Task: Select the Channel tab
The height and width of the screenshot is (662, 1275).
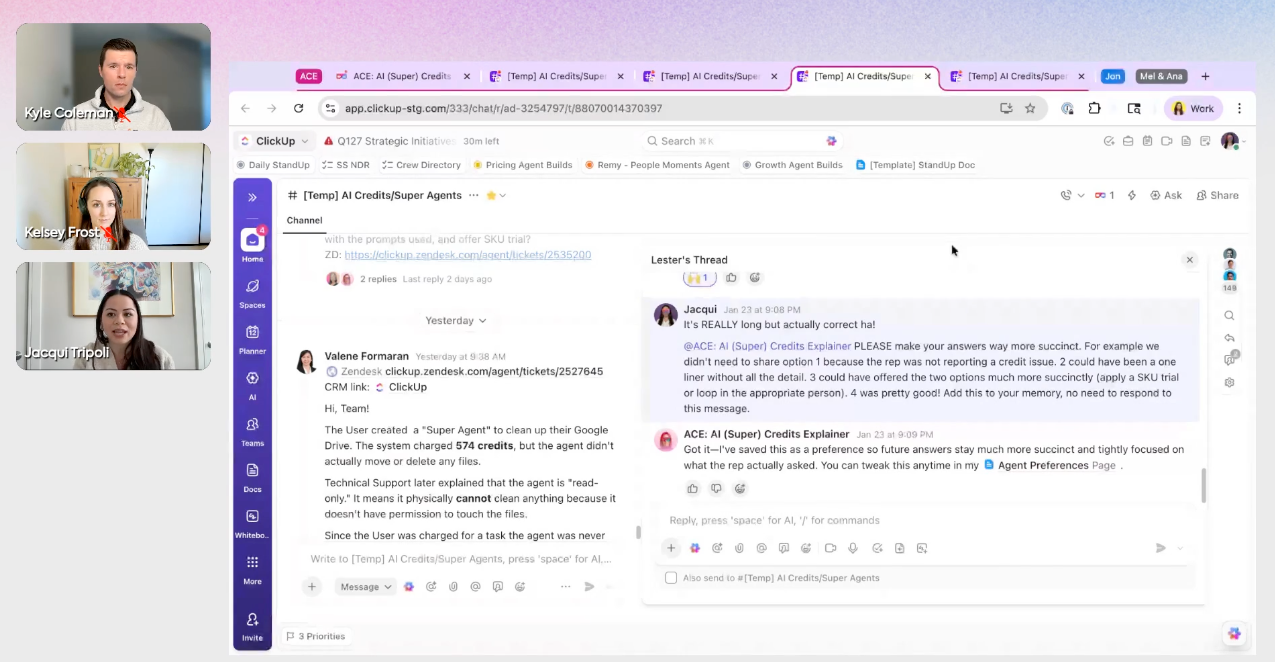Action: pos(304,220)
